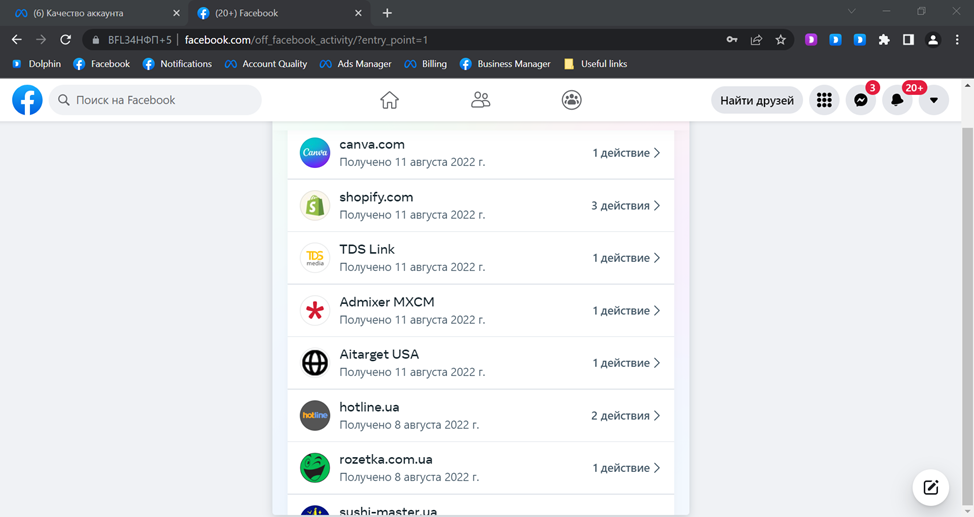Expand shopify.com 3 действия chevron
The image size is (974, 517).
point(657,206)
